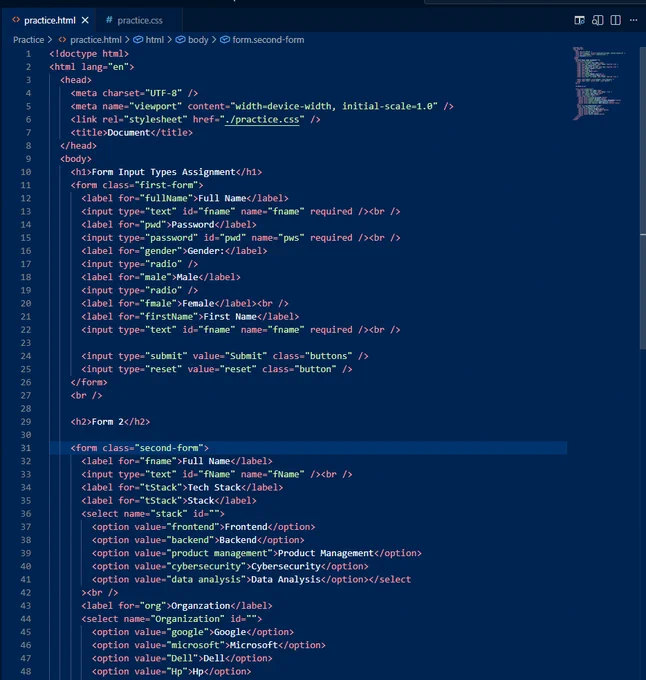The image size is (646, 680).
Task: Click the label for="fullName" line
Action: pos(185,198)
